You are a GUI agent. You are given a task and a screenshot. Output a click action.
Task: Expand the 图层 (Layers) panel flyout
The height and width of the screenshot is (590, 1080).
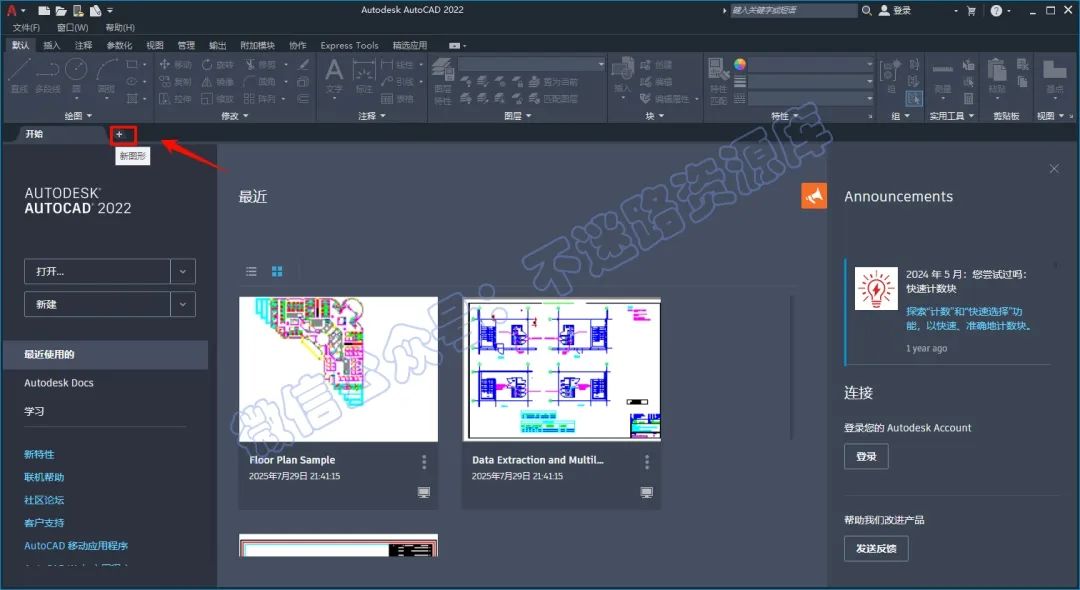[x=517, y=116]
